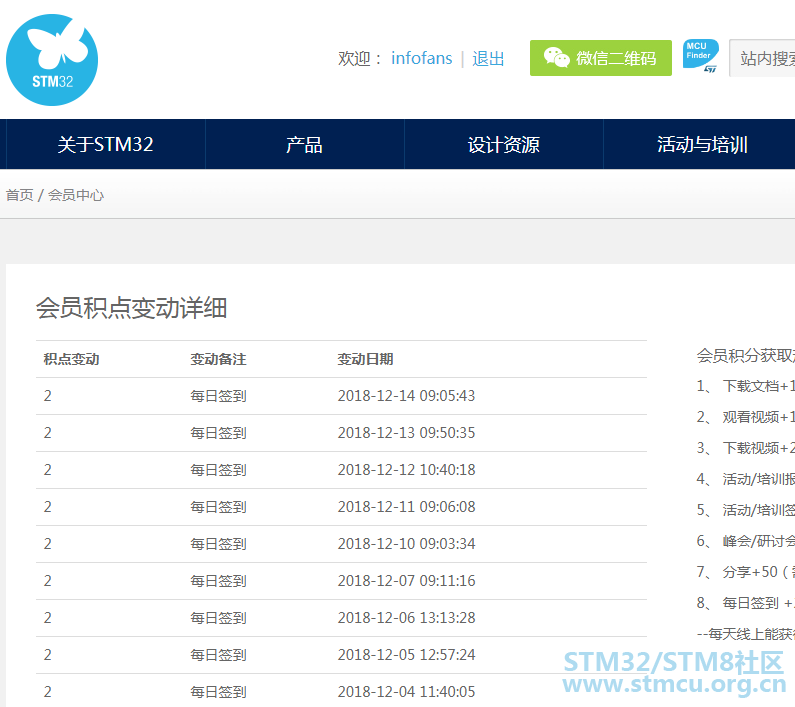
Task: Click the 积点变动 column header
Action: (x=71, y=359)
